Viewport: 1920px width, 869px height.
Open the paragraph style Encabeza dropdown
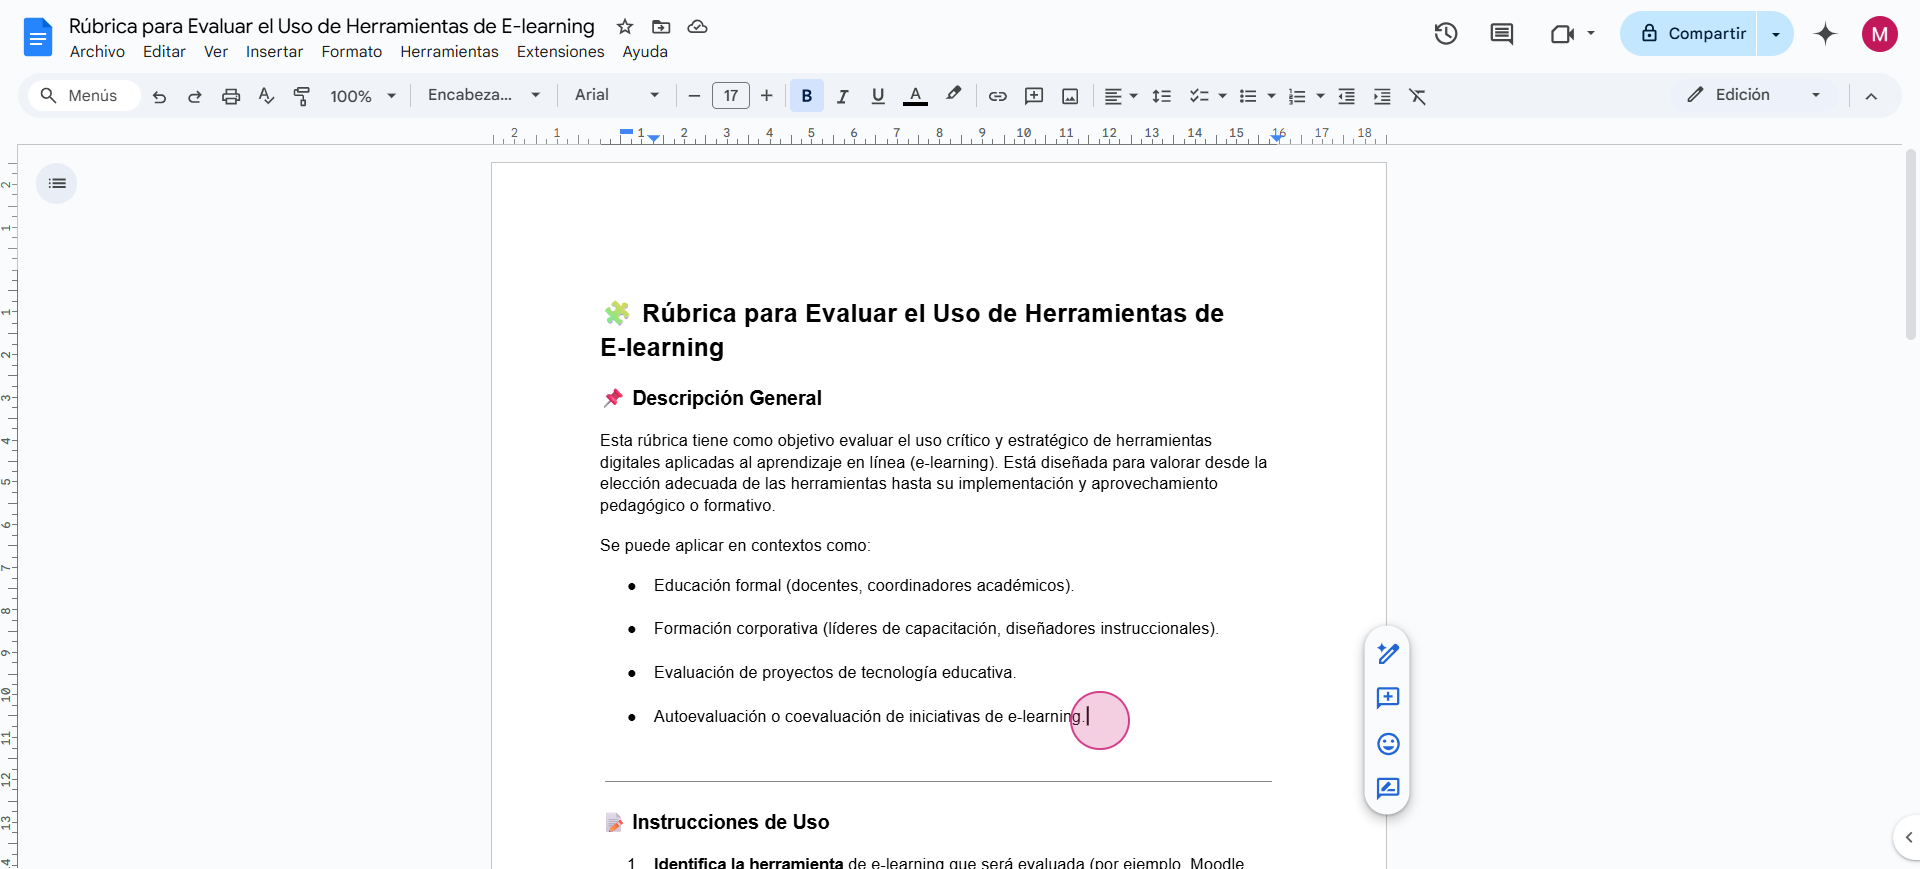tap(484, 95)
